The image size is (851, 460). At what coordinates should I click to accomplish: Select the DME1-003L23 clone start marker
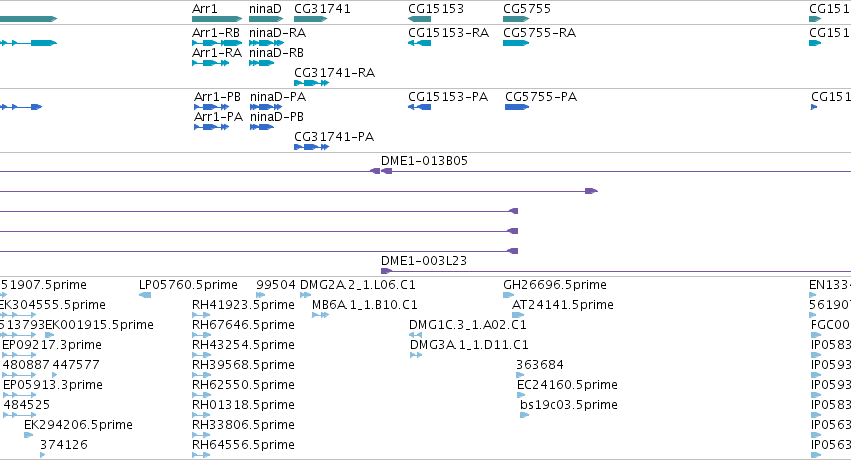[x=386, y=271]
